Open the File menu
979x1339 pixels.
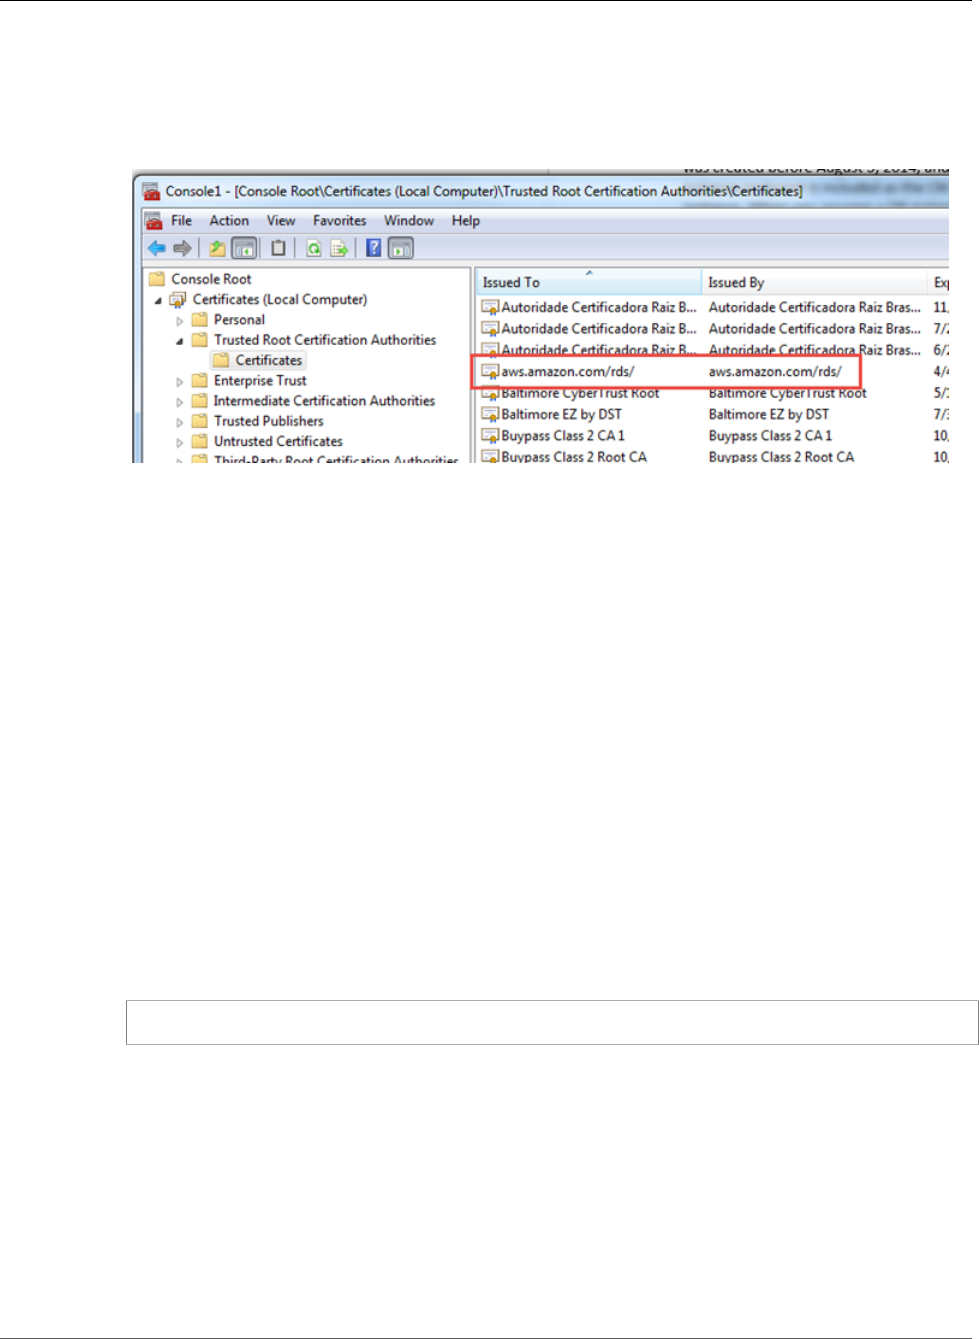click(181, 220)
